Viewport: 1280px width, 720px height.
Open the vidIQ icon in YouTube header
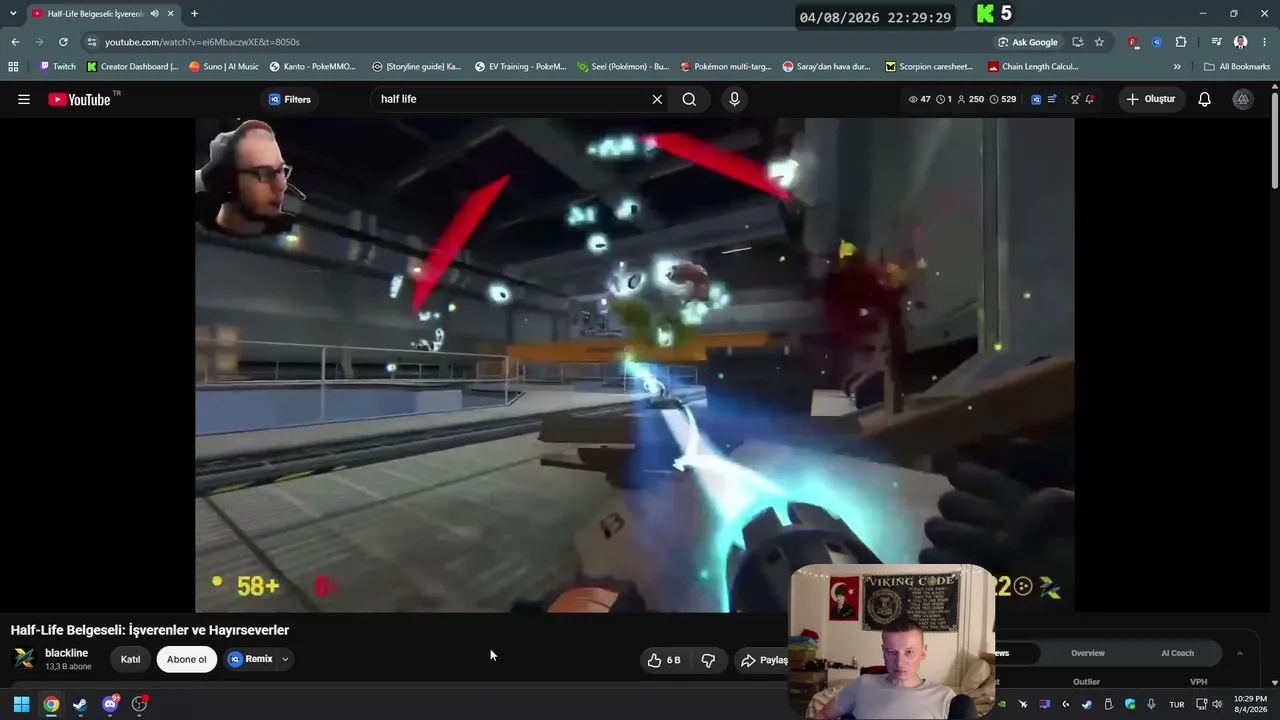click(1036, 99)
